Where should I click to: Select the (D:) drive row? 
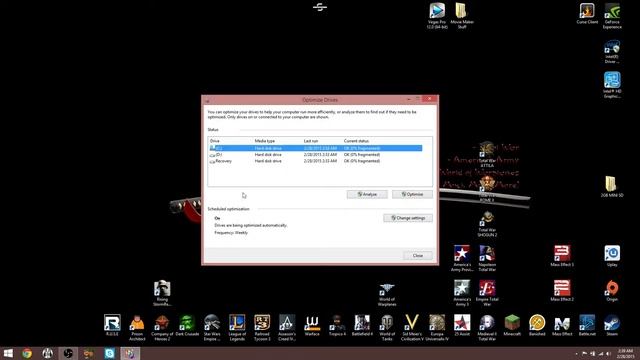316,155
